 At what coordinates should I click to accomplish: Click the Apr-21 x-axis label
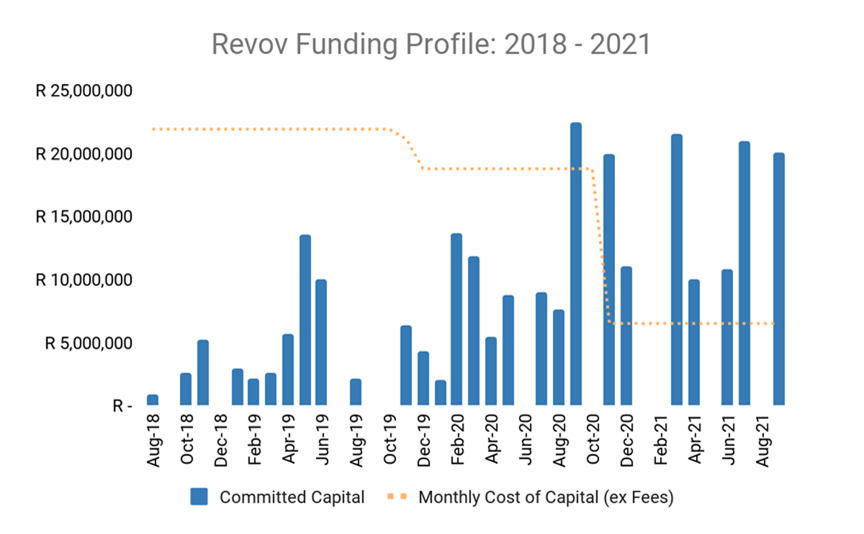pyautogui.click(x=695, y=439)
